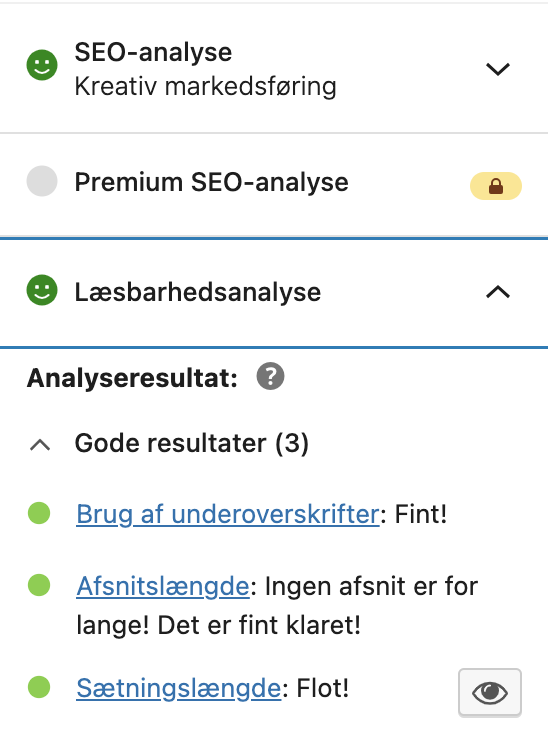Click green bullet beside Afsnitslængde
The width and height of the screenshot is (548, 744).
[x=39, y=585]
